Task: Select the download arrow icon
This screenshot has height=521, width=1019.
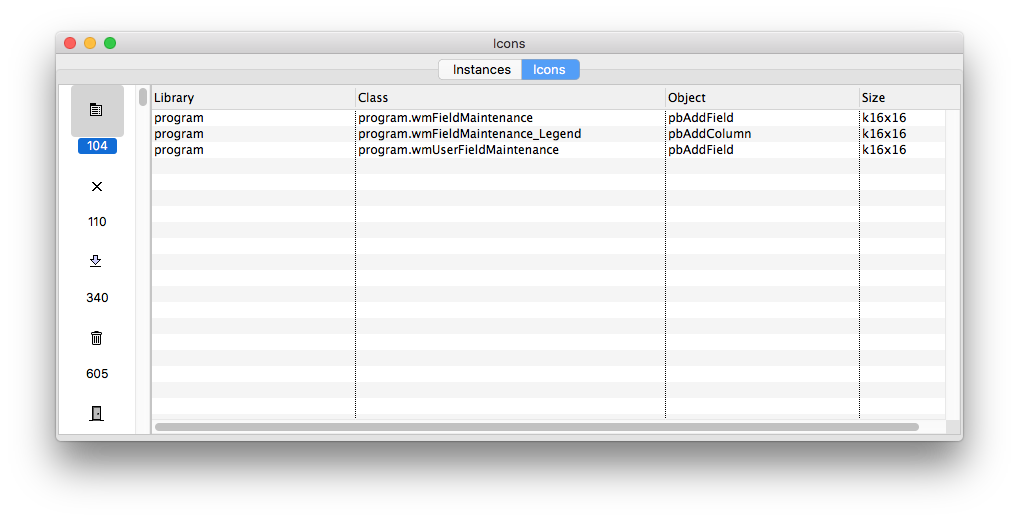Action: point(96,261)
